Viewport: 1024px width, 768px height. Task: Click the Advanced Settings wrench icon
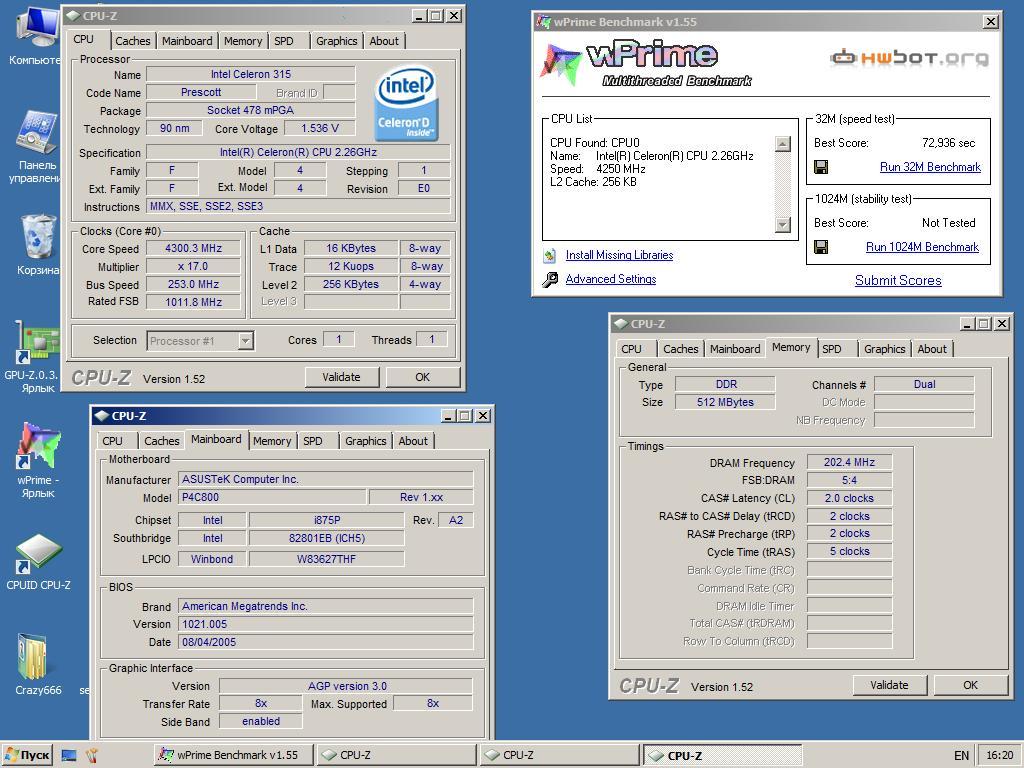[550, 280]
